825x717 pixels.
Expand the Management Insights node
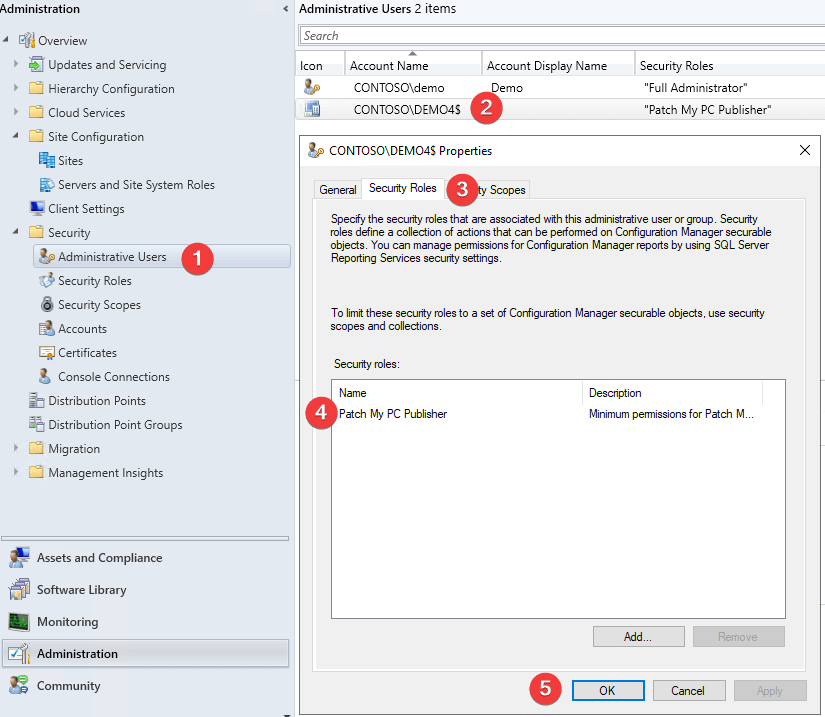(x=16, y=472)
